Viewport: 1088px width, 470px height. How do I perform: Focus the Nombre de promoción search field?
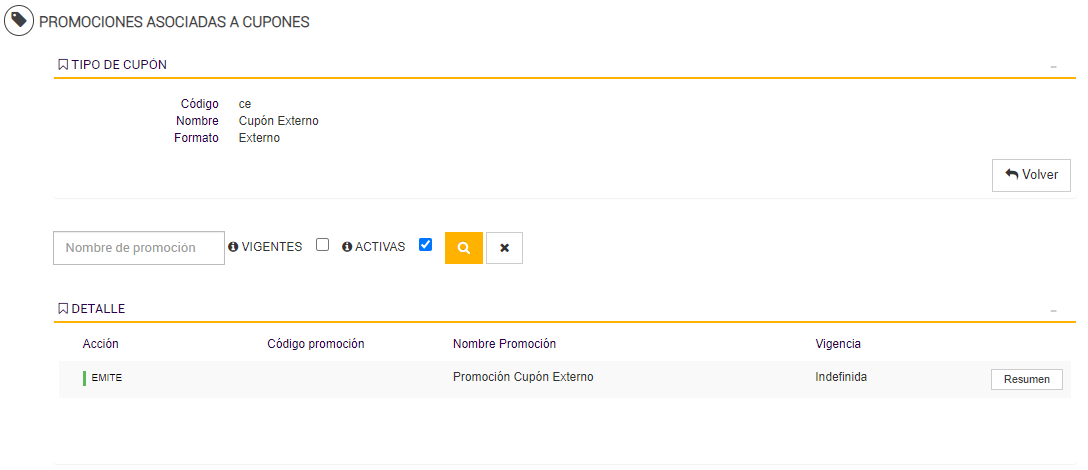click(x=139, y=248)
